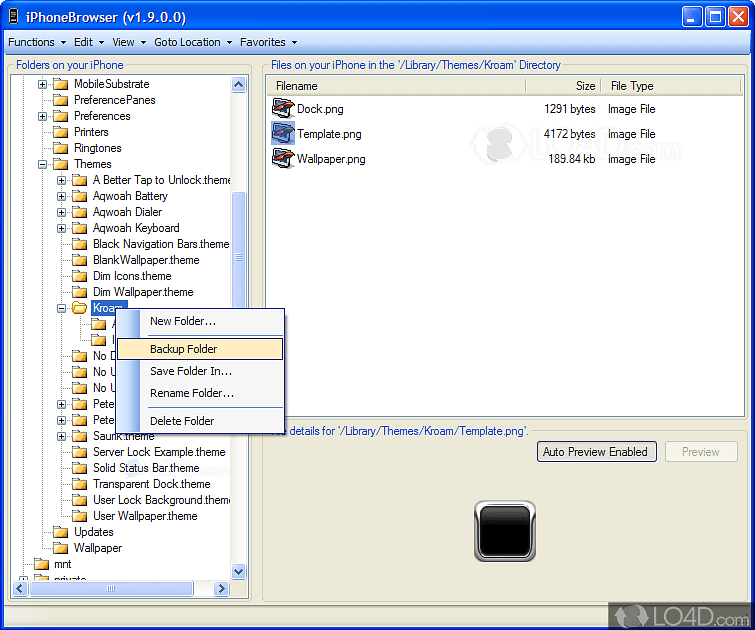Expand the MobileSubstrate folder node
The width and height of the screenshot is (755, 630).
[x=42, y=84]
